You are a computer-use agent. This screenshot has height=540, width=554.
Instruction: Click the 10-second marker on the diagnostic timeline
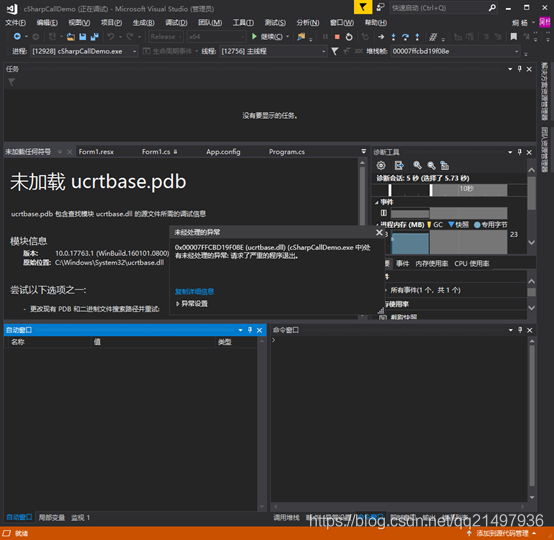(x=466, y=188)
